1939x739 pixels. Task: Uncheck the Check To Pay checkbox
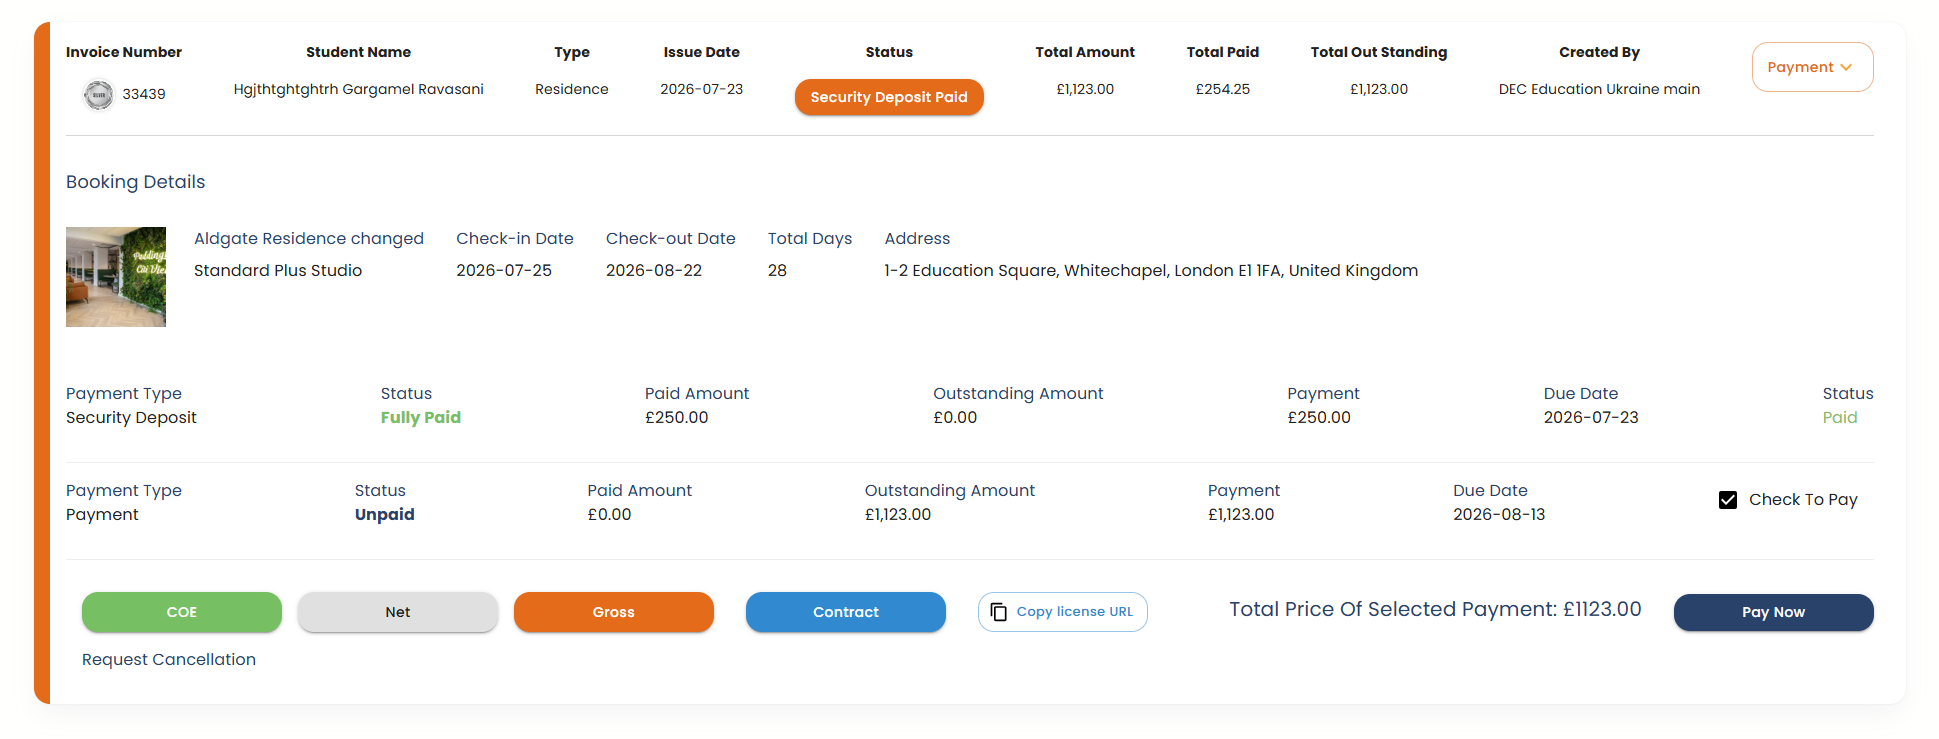pos(1728,500)
